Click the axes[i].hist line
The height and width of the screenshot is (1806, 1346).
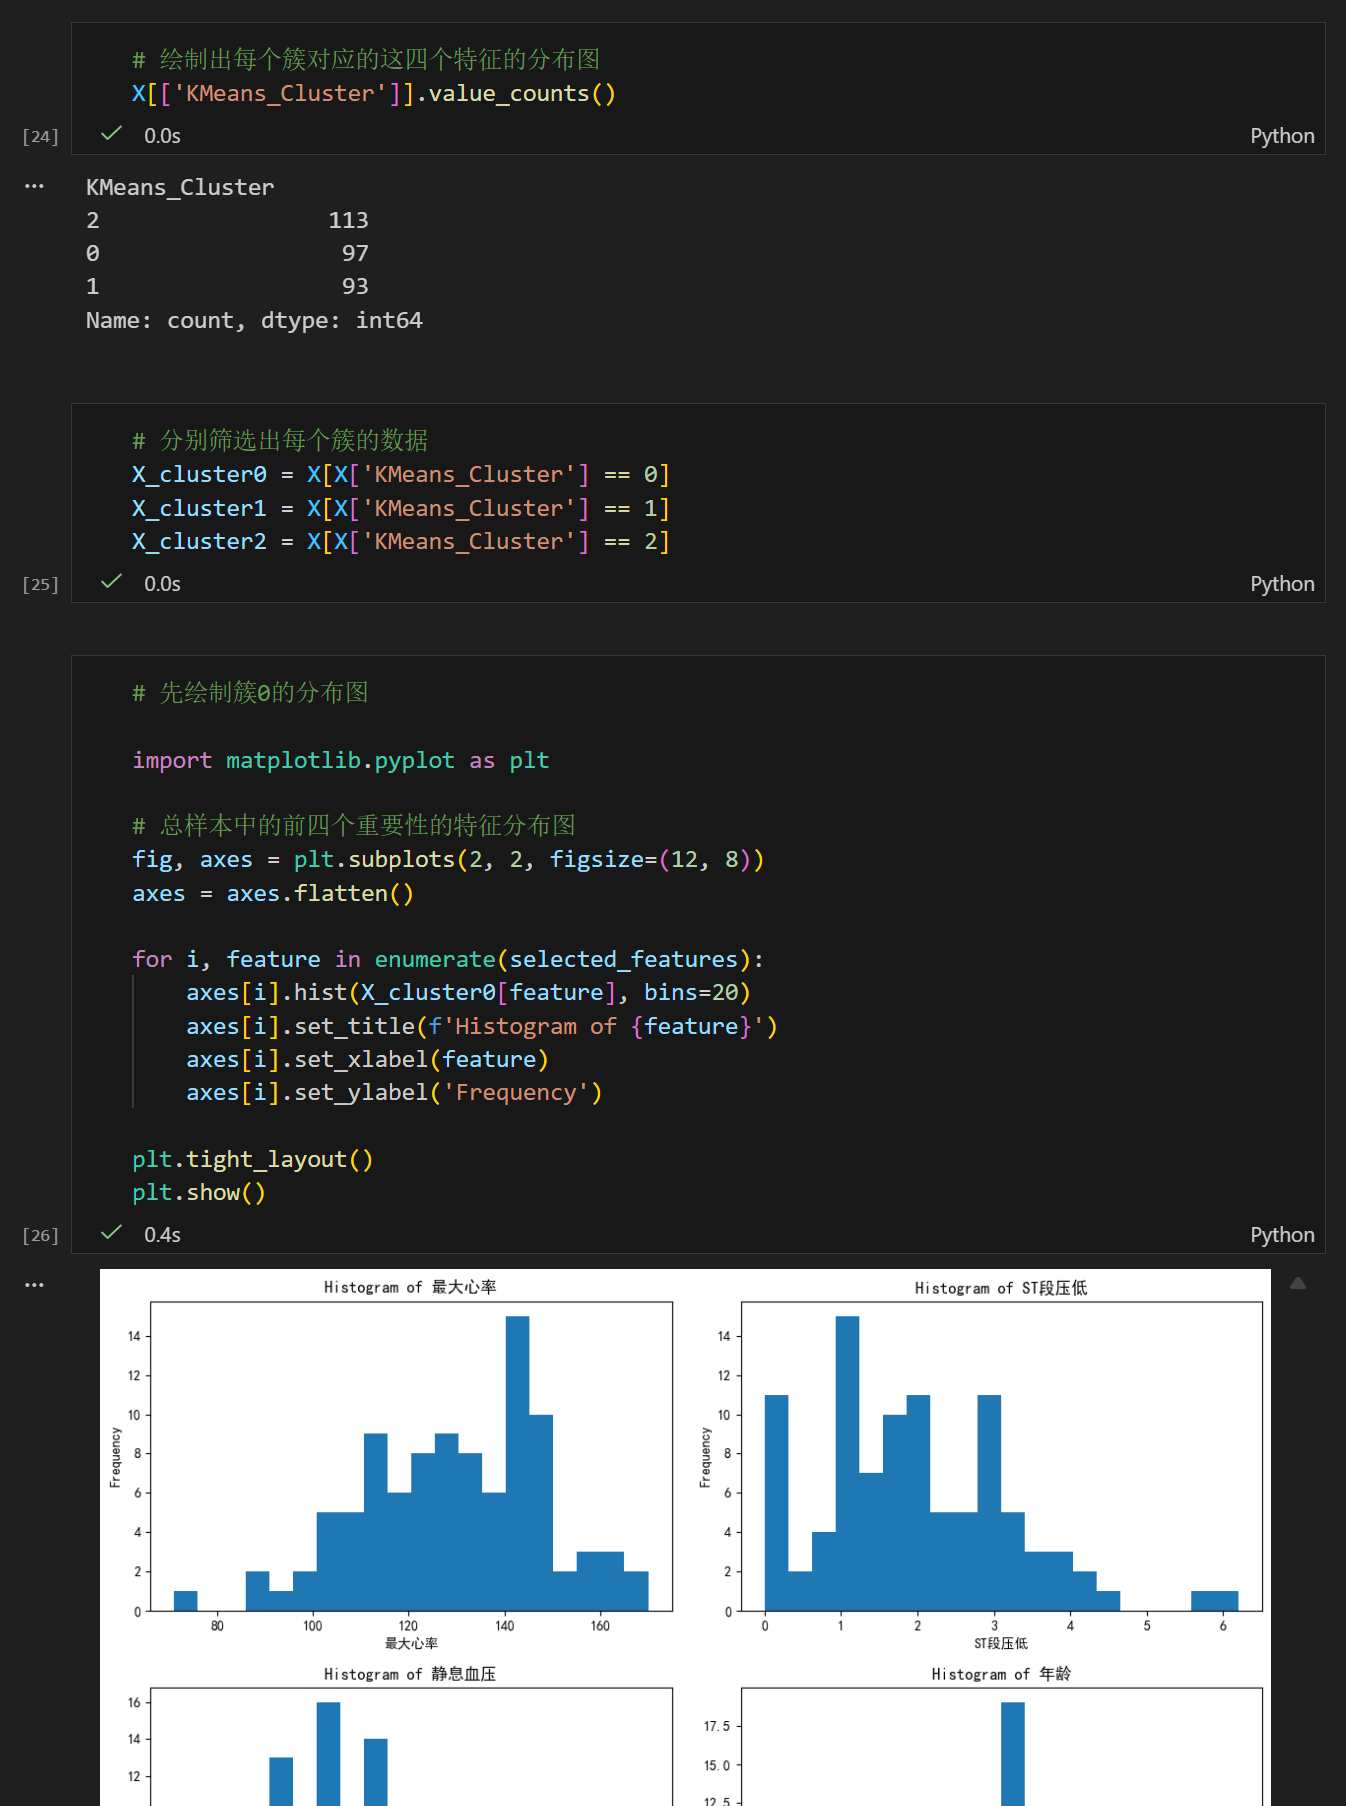coord(468,992)
